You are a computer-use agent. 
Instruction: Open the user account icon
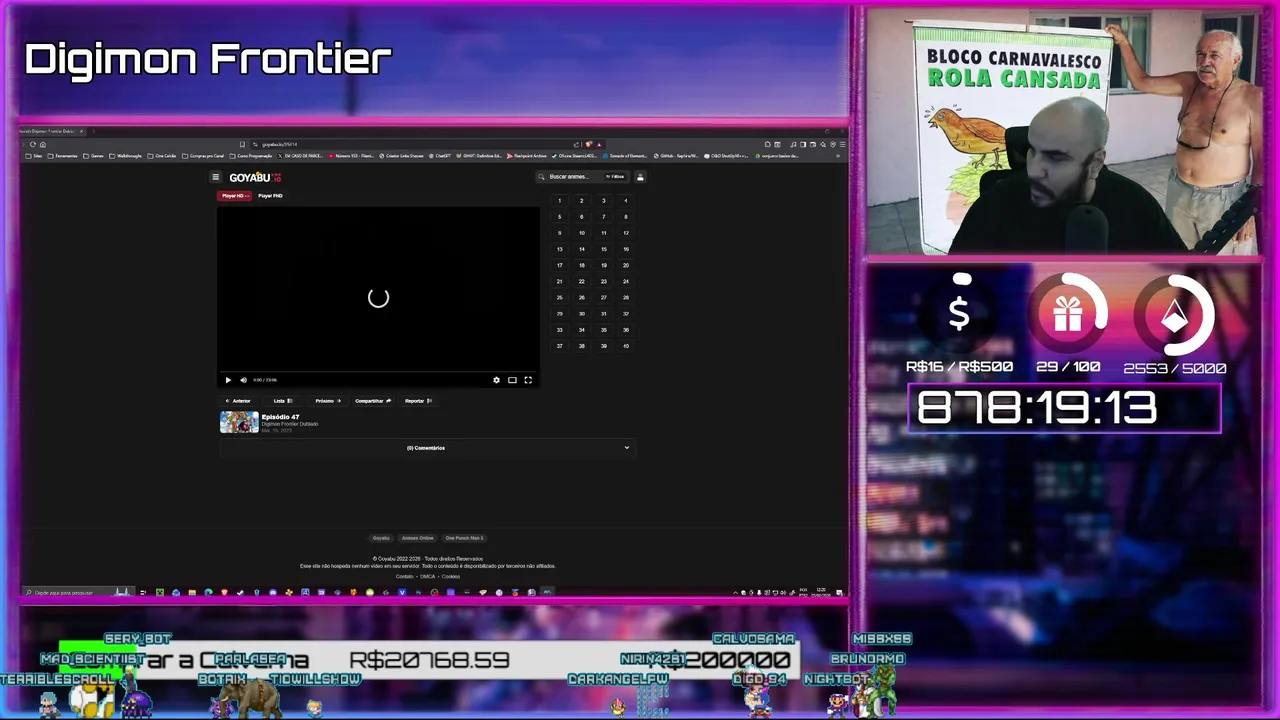tap(640, 177)
